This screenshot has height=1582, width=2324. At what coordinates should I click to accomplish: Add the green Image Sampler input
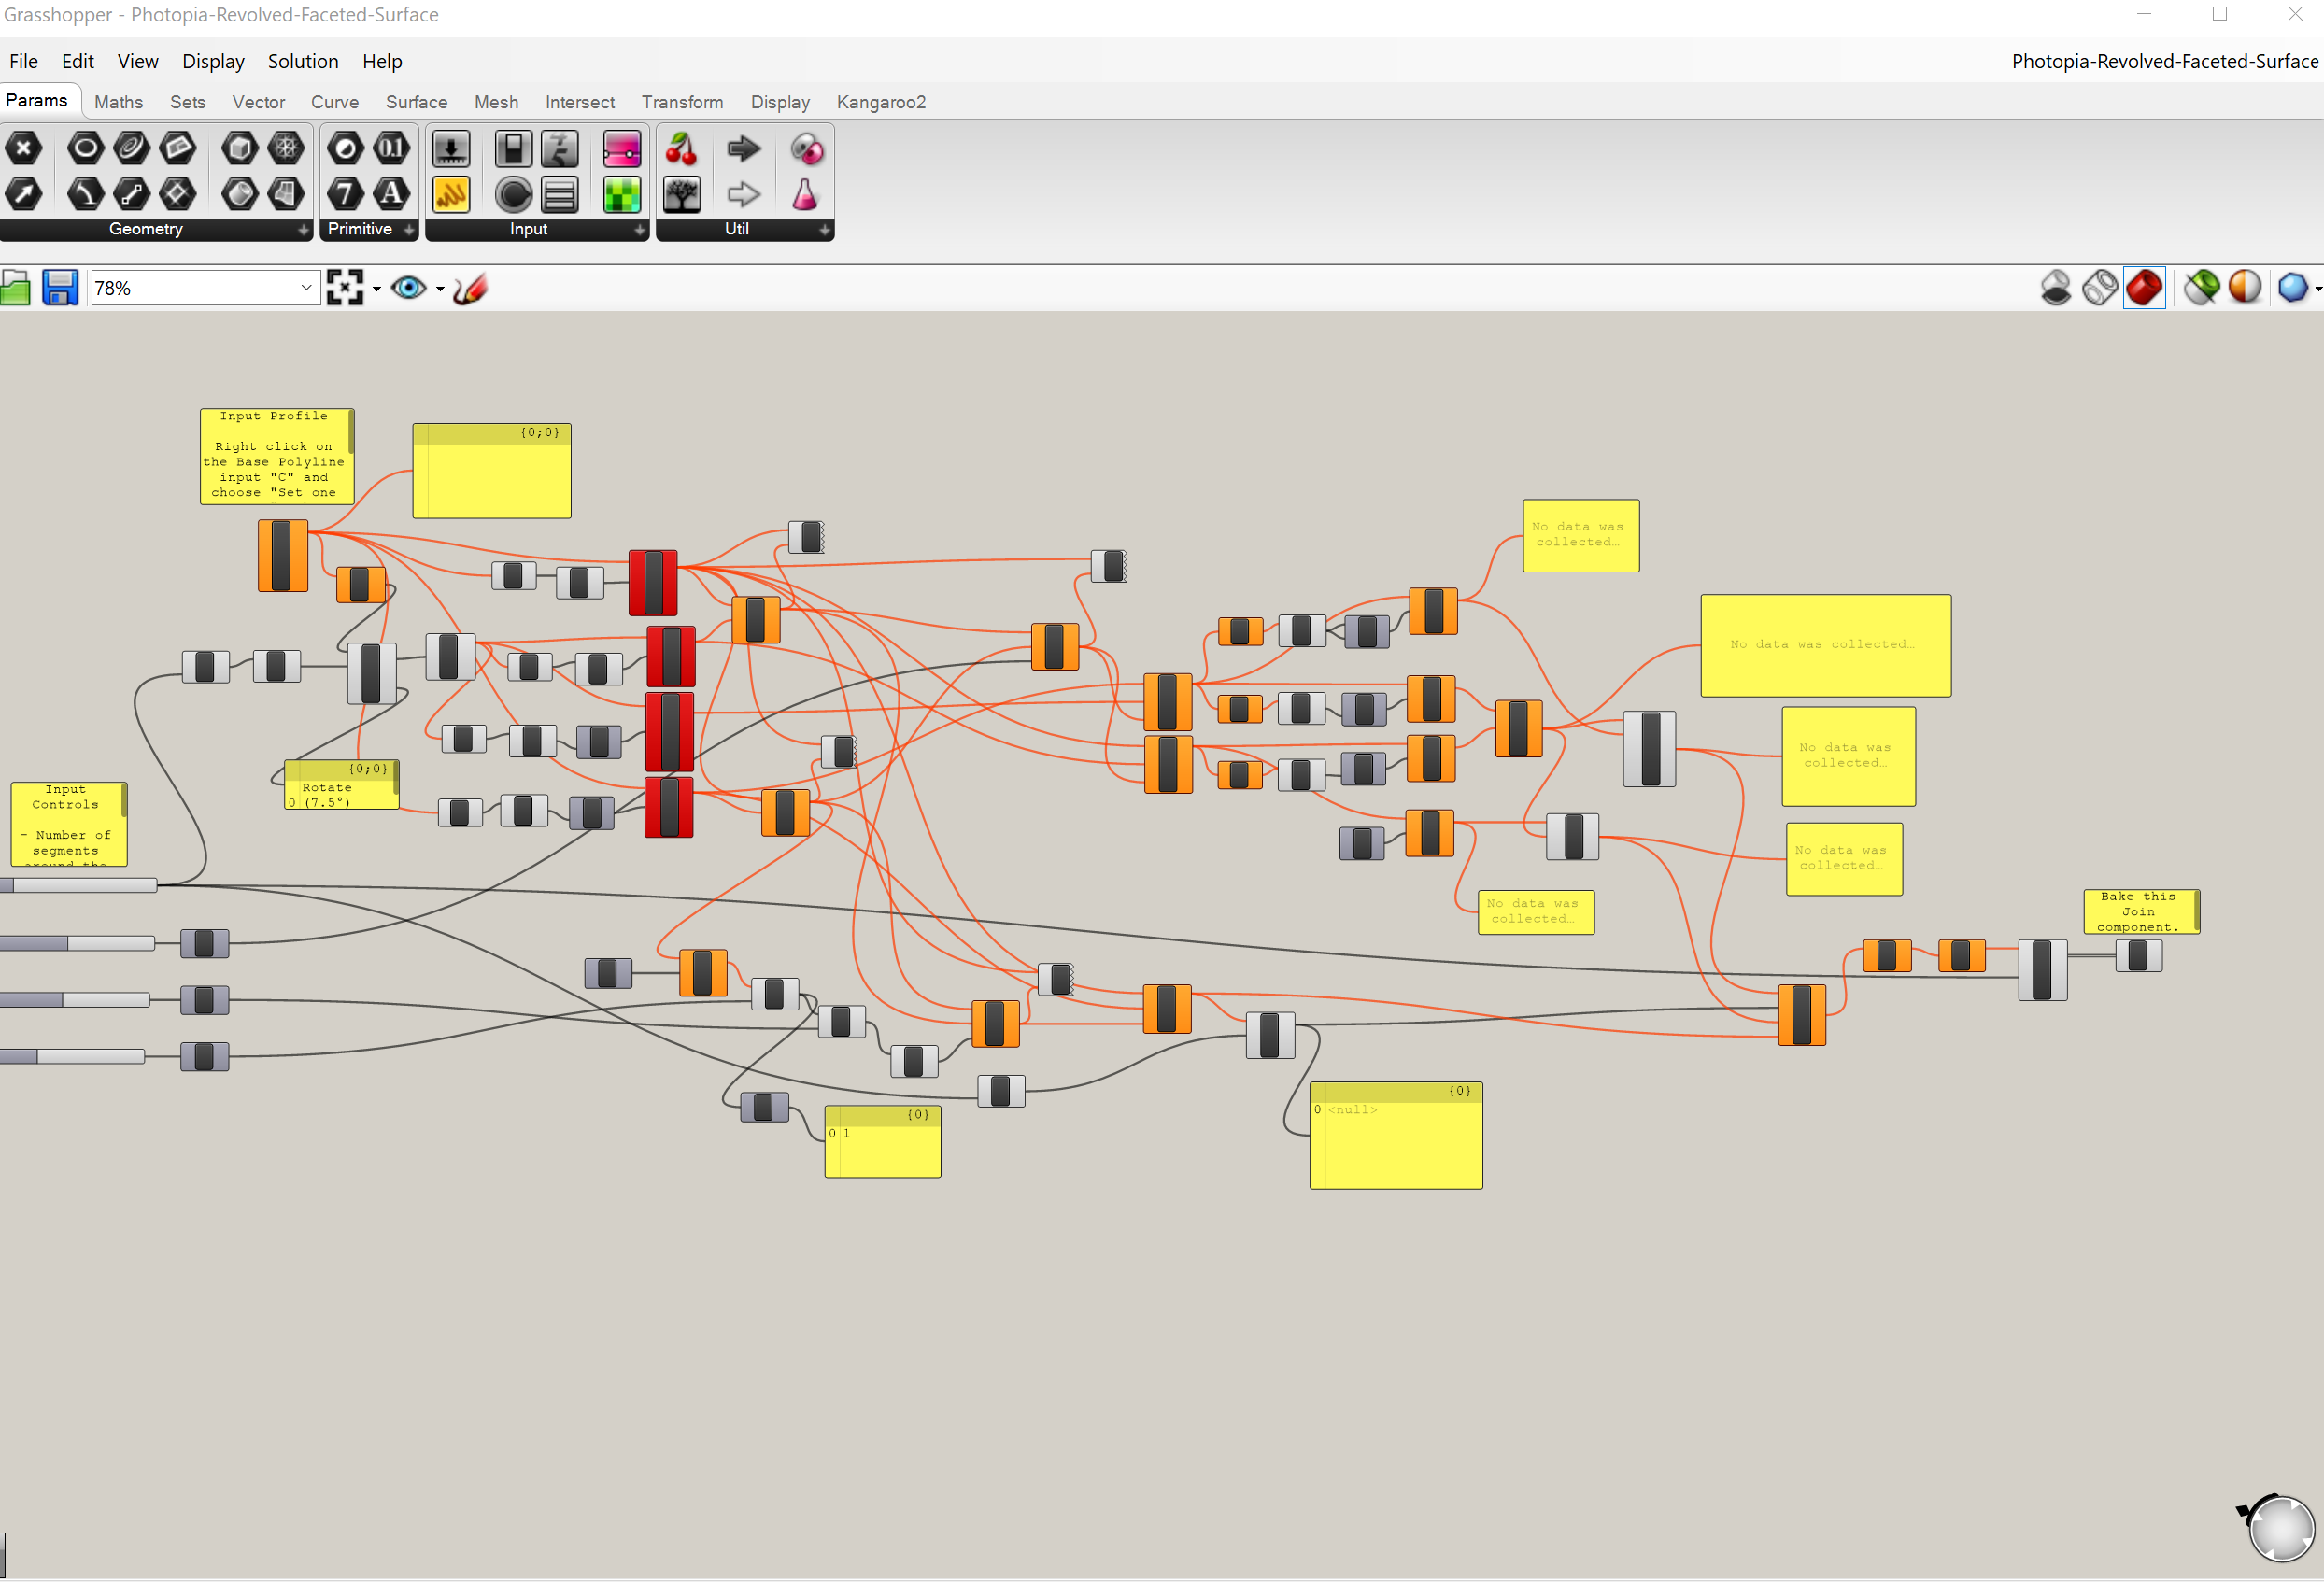click(622, 194)
